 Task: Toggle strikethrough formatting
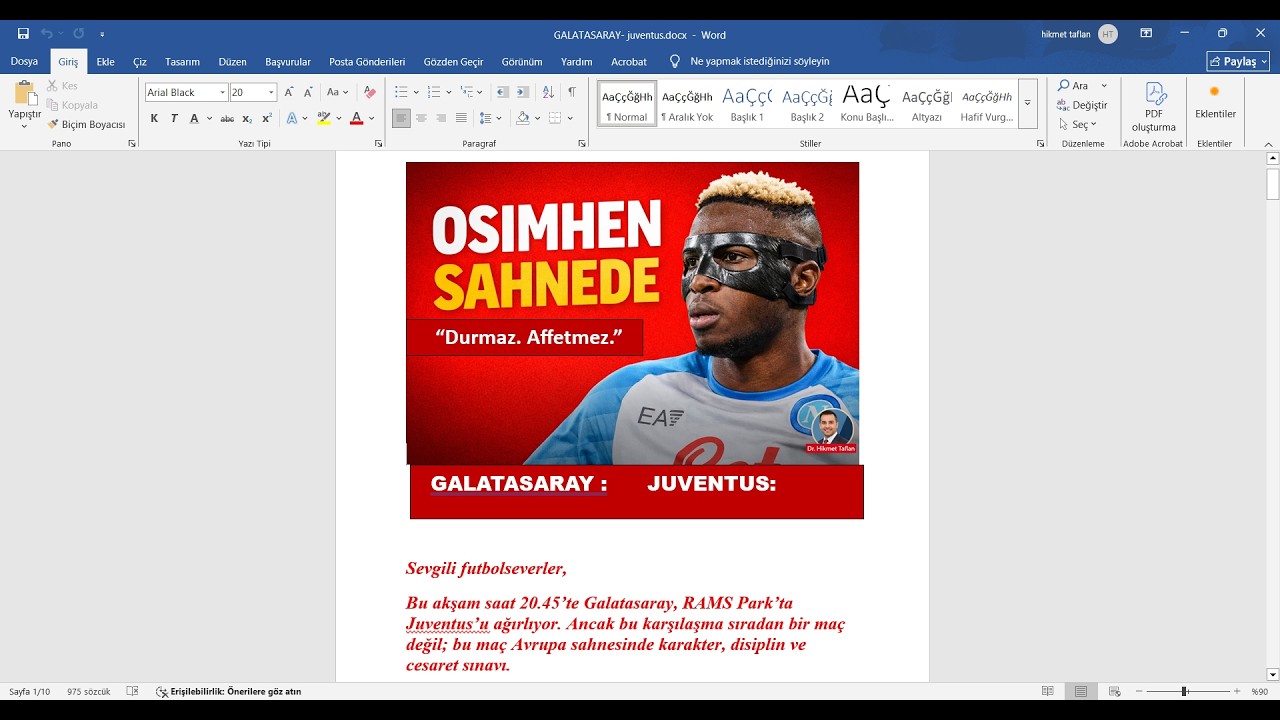tap(227, 118)
